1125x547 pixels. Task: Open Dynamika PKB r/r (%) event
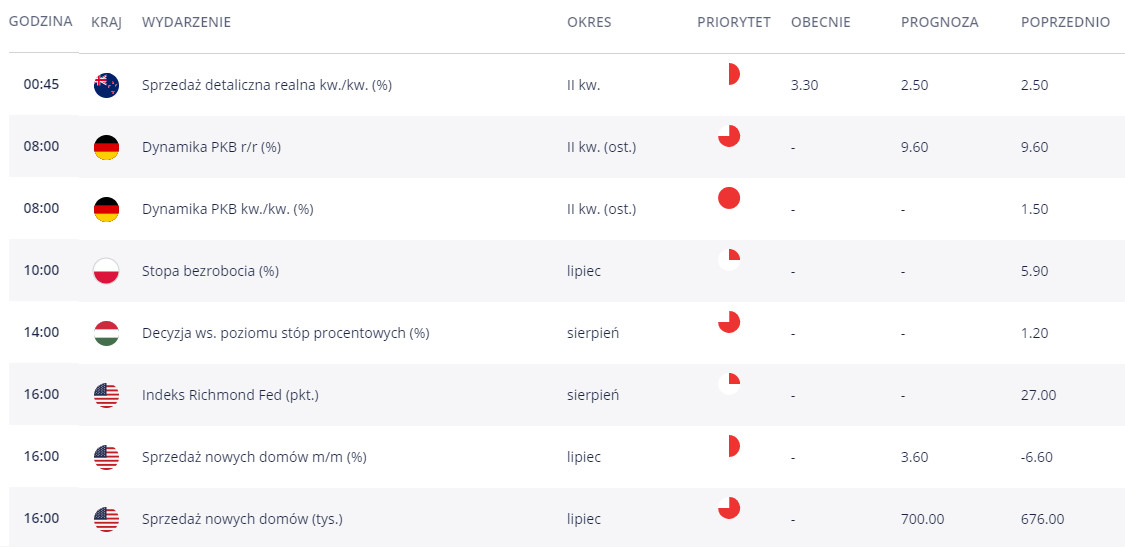212,147
